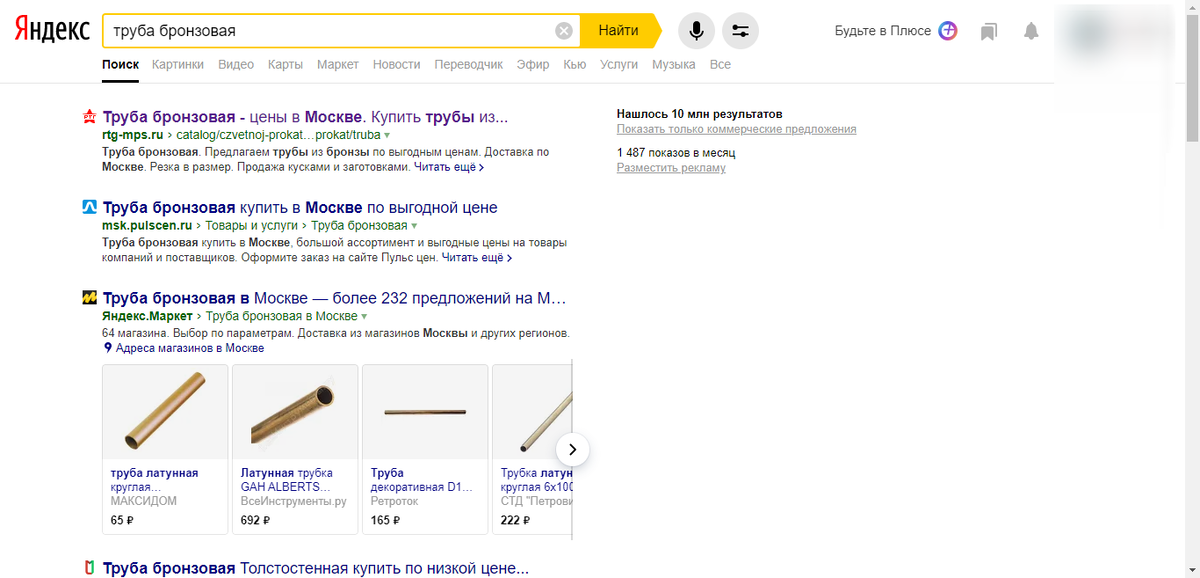Click the Plus circle icon
The image size is (1200, 578).
[x=948, y=31]
